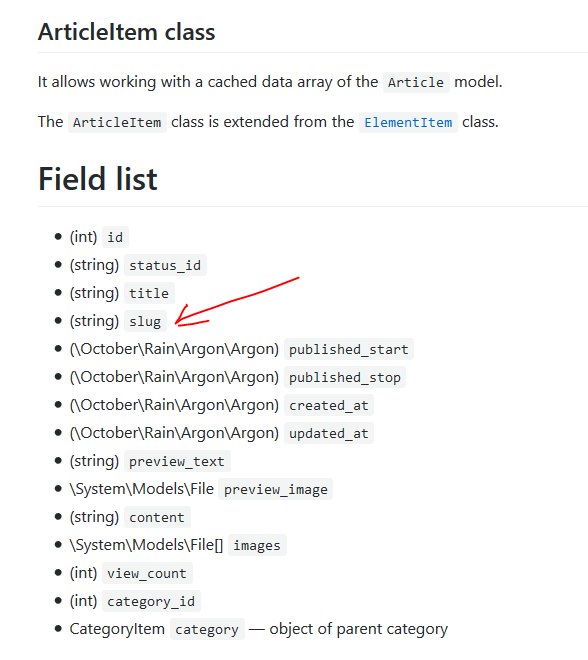Click the id field code
Image resolution: width=588 pixels, height=660 pixels.
115,237
